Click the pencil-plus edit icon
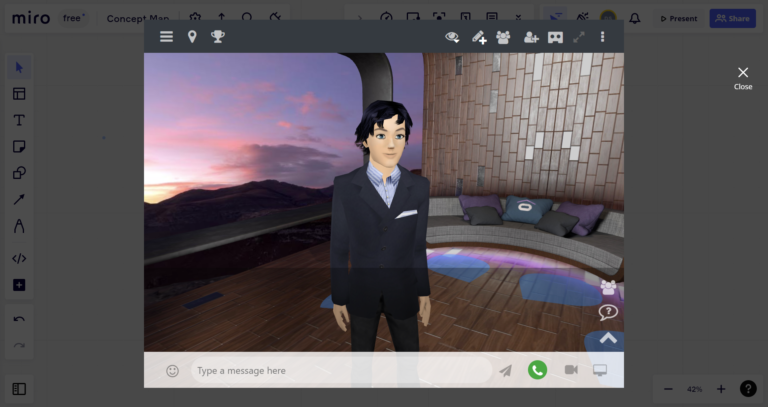Viewport: 768px width, 407px height. click(x=479, y=37)
